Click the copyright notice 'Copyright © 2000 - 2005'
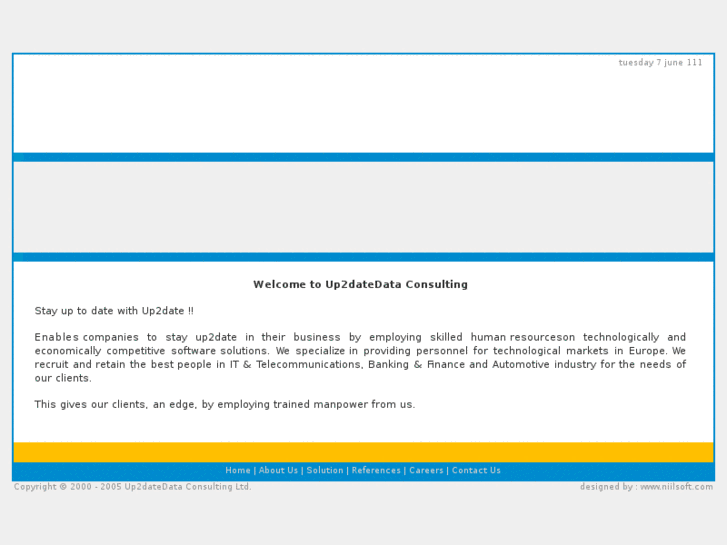 pos(133,487)
